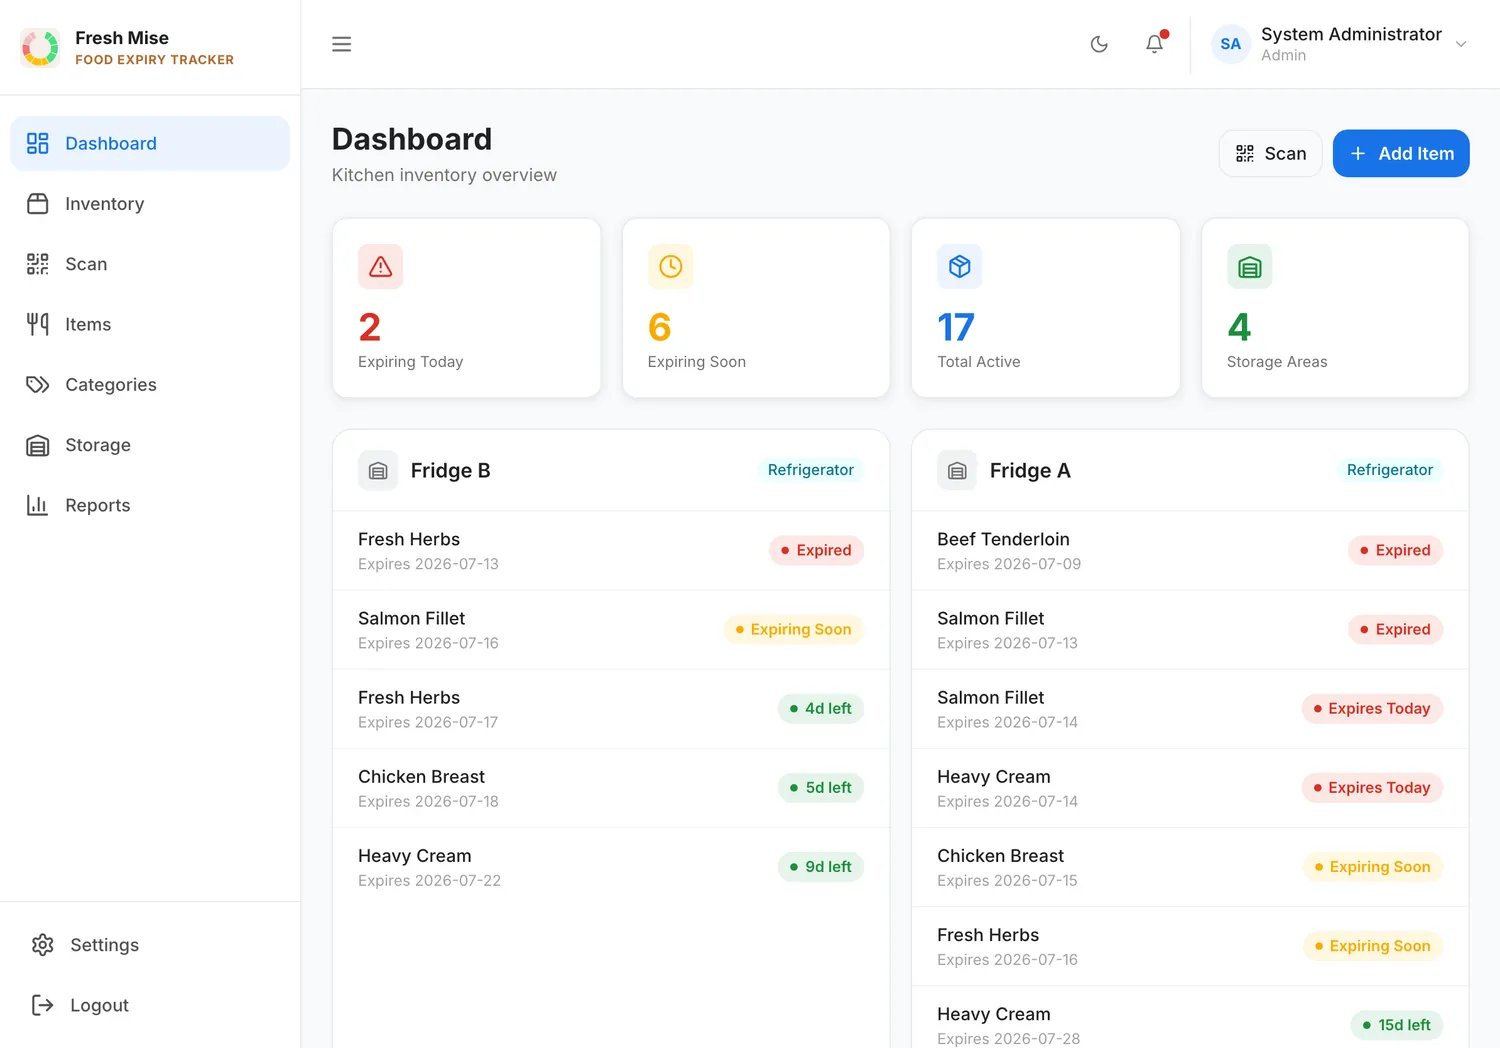
Task: Toggle the hamburger sidebar menu
Action: pyautogui.click(x=341, y=44)
